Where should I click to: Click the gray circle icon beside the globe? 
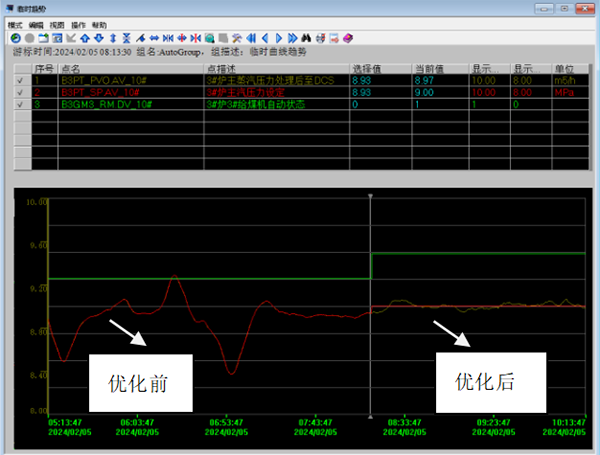coord(27,38)
